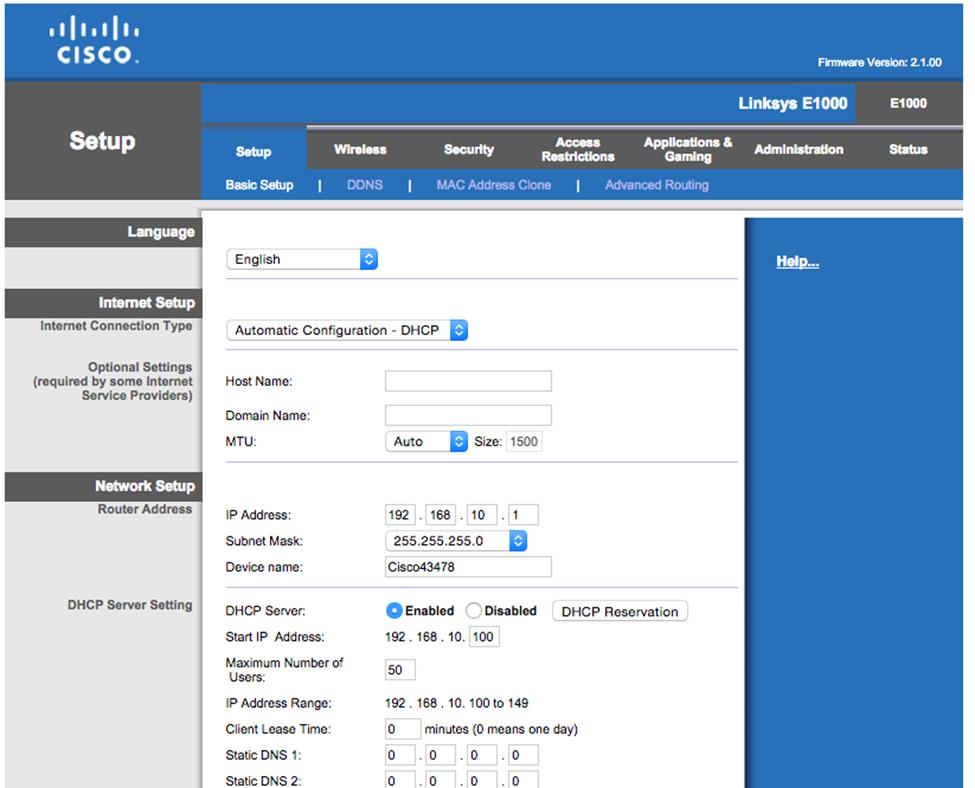
Task: Open the Applications & Gaming tab
Action: tap(688, 149)
